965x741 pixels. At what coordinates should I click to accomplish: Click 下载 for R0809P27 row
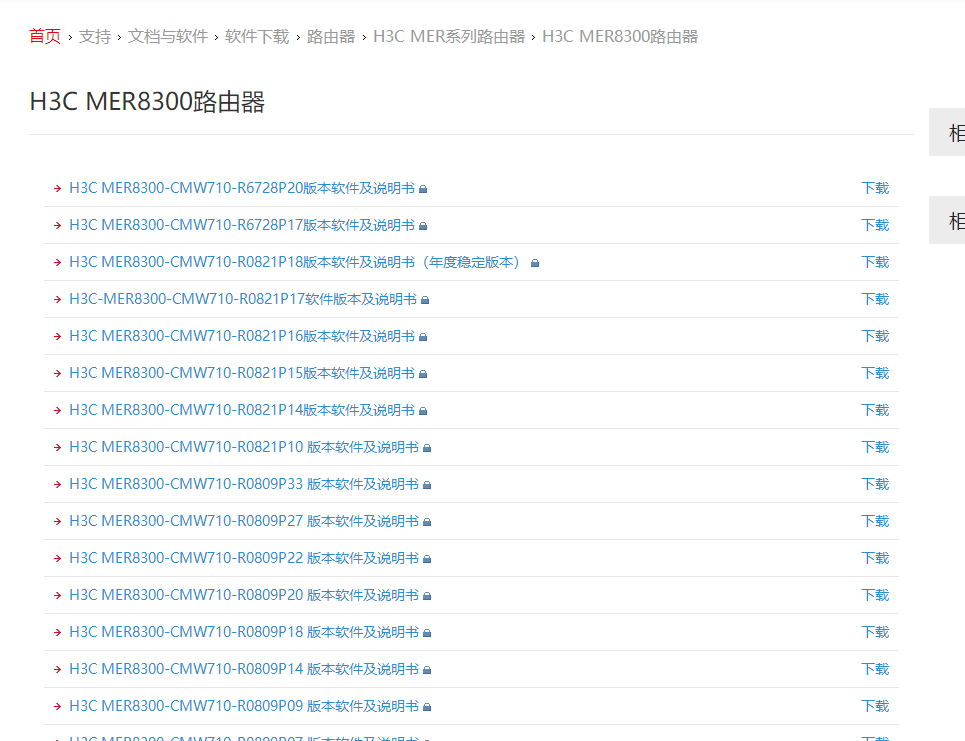pos(875,521)
